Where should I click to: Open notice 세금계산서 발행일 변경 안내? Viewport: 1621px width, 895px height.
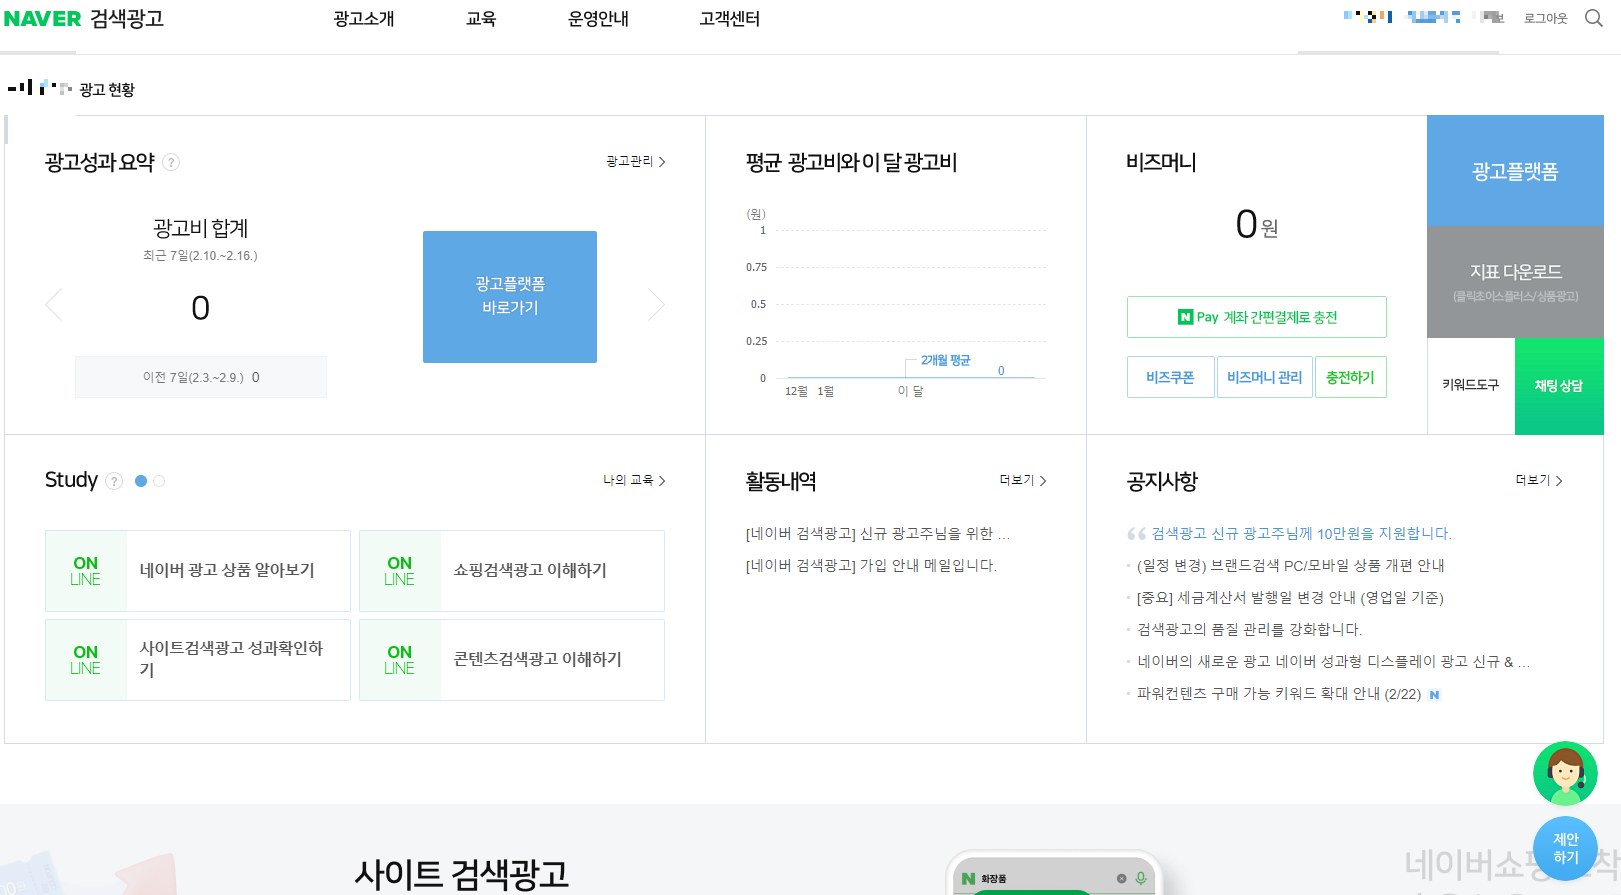[x=1290, y=597]
